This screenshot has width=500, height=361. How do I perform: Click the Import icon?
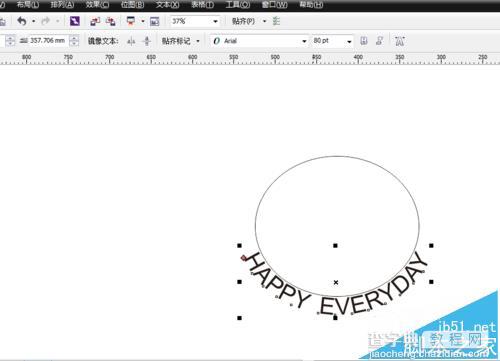pyautogui.click(x=95, y=21)
